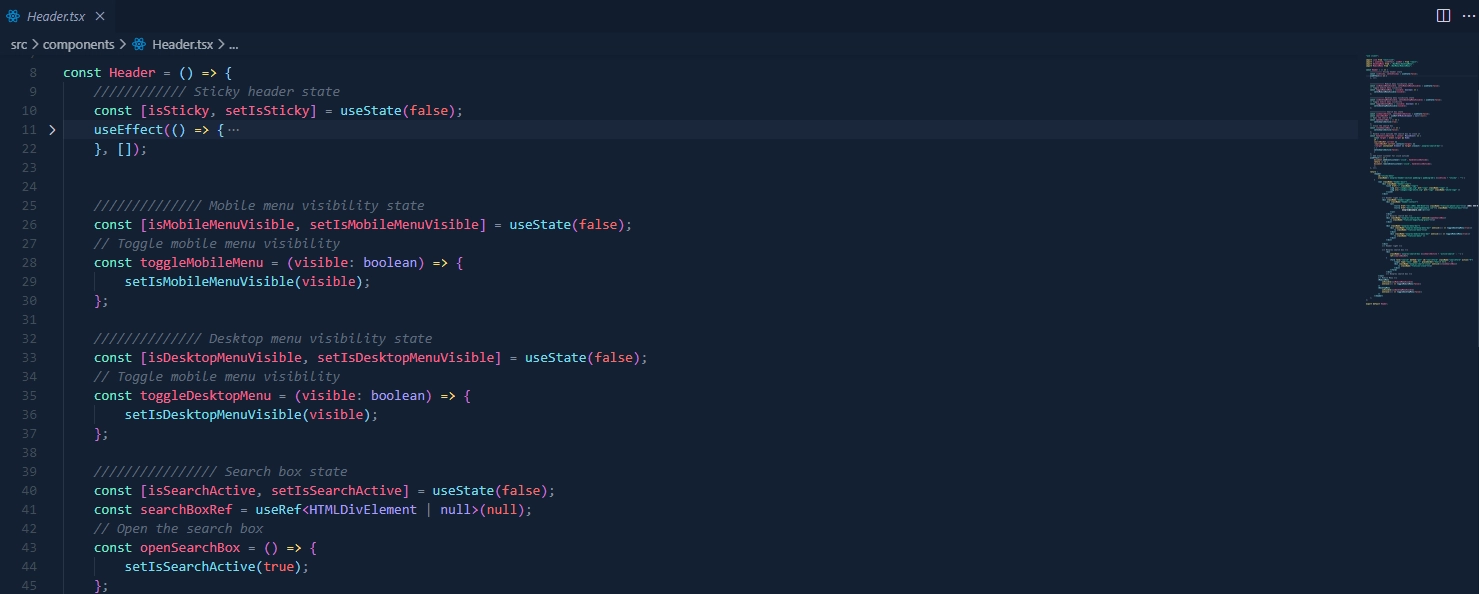Viewport: 1479px width, 594px height.
Task: Open the src breadcrumb folder
Action: pyautogui.click(x=19, y=45)
